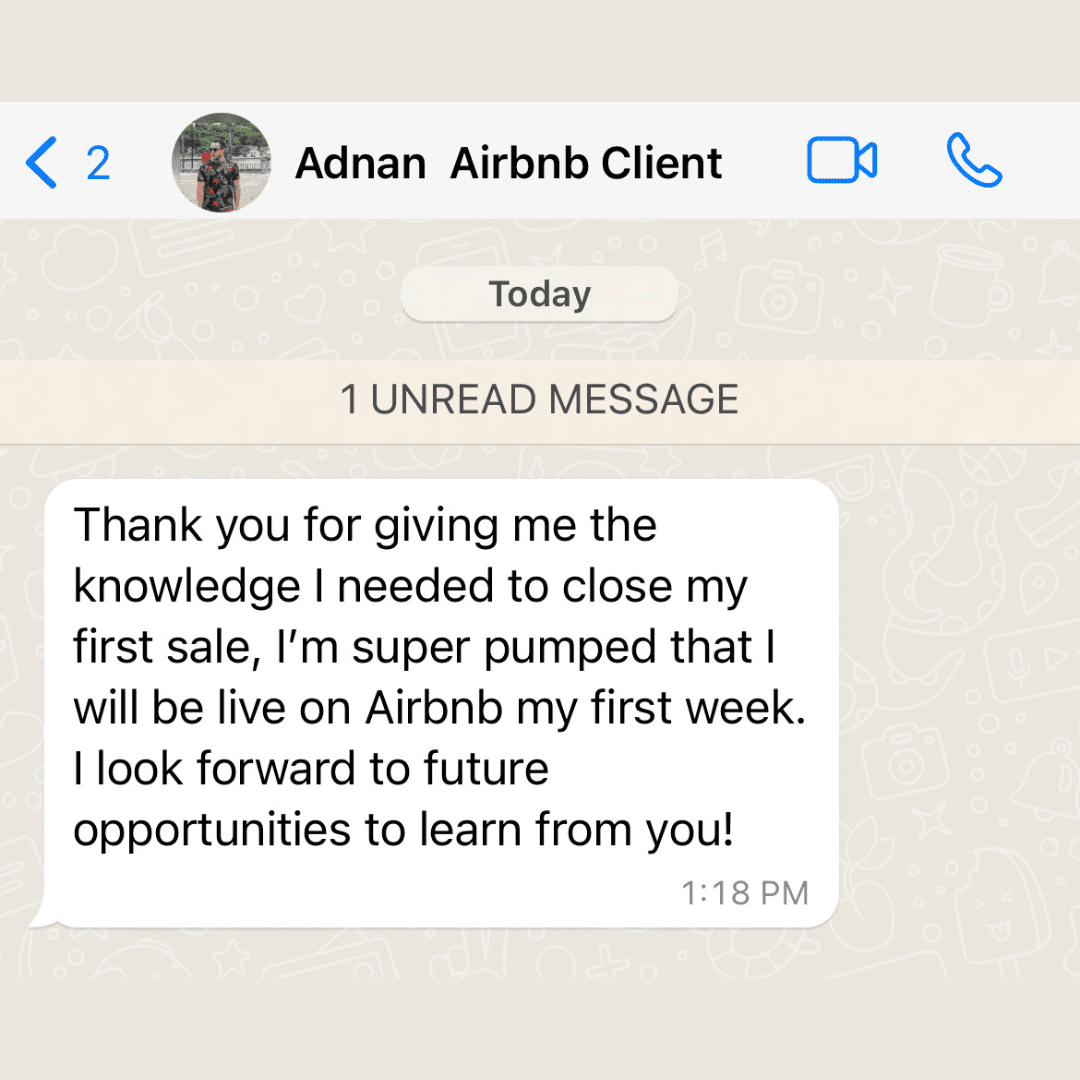
Task: Open contact info for Adnan Airbnb Client
Action: click(508, 163)
